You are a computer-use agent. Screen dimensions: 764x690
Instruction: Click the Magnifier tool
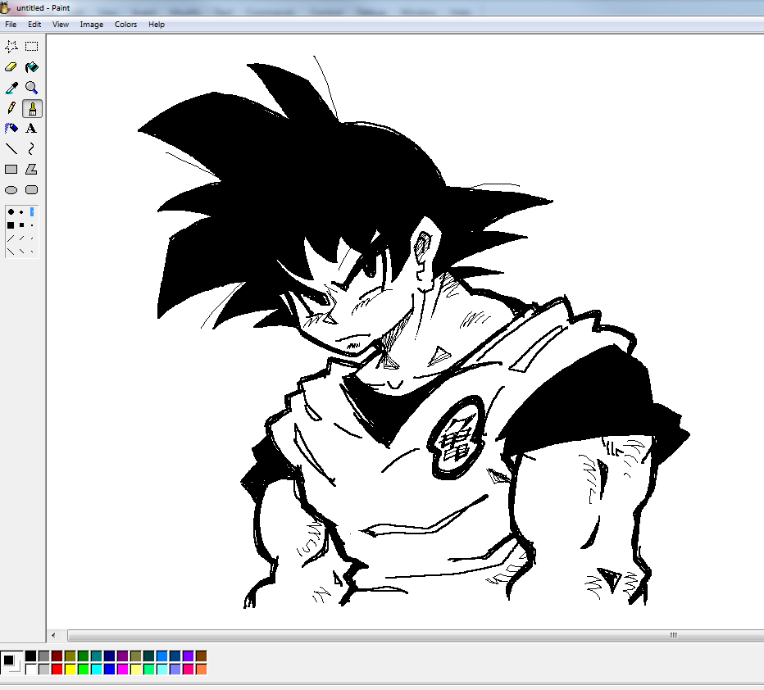32,88
